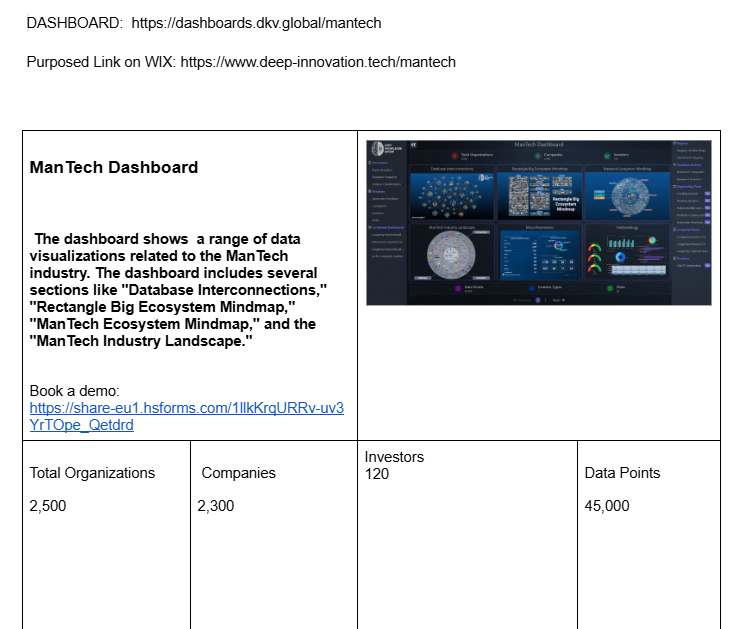Open the Methodology charts panel
The height and width of the screenshot is (629, 744).
pos(626,252)
